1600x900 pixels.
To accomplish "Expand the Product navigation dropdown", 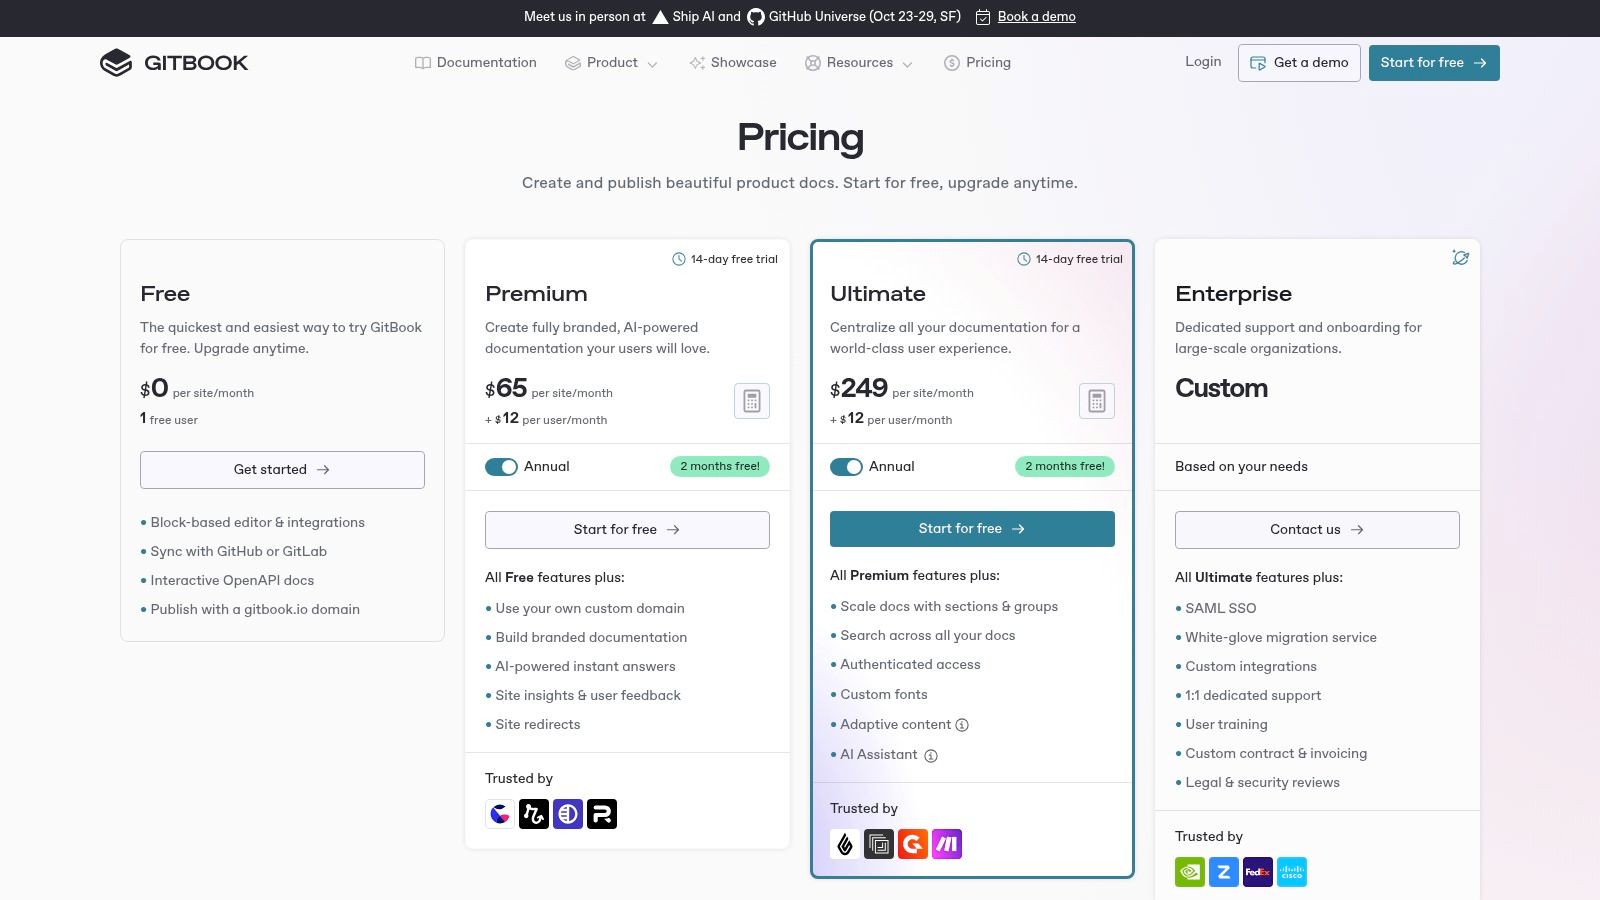I will coord(611,63).
